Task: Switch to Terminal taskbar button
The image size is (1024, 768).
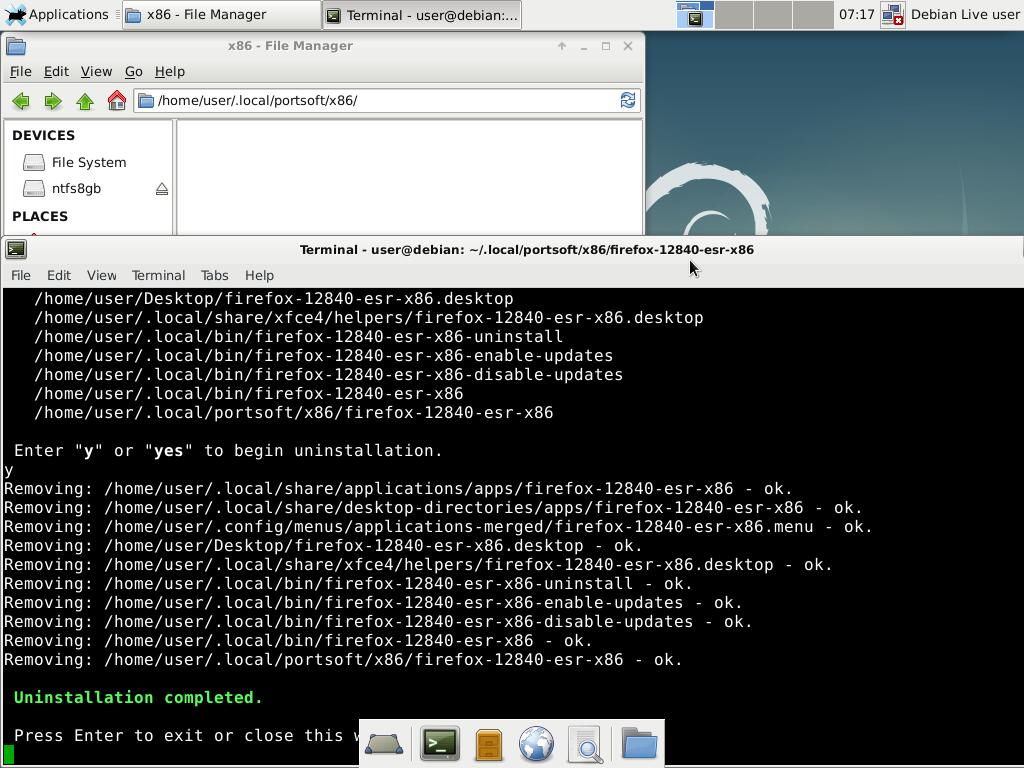Action: (421, 15)
